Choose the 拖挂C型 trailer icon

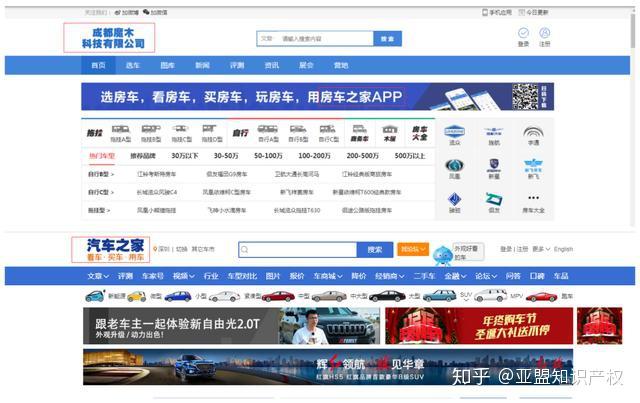(181, 129)
